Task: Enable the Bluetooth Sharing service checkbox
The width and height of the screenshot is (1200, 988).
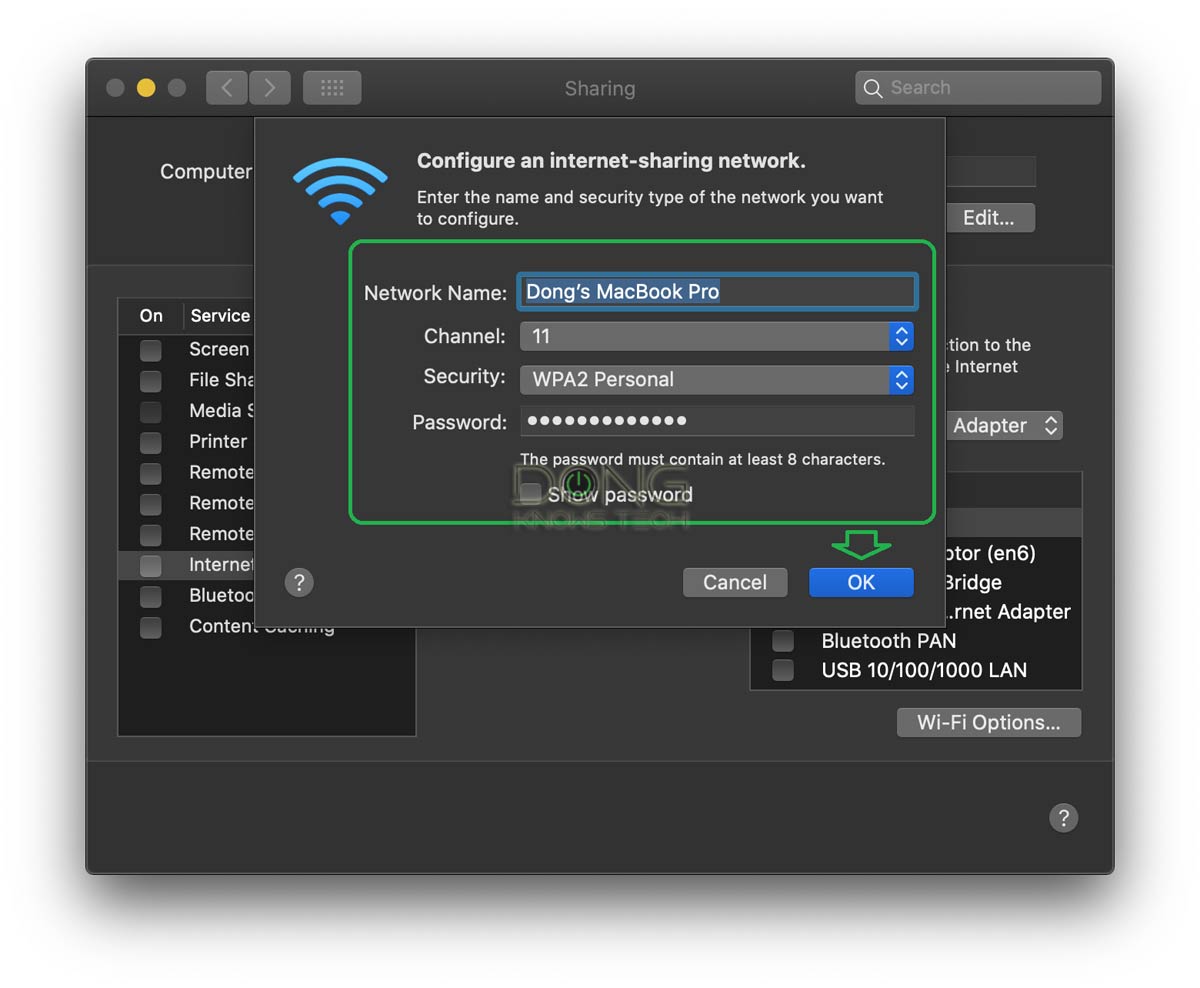Action: click(x=150, y=596)
